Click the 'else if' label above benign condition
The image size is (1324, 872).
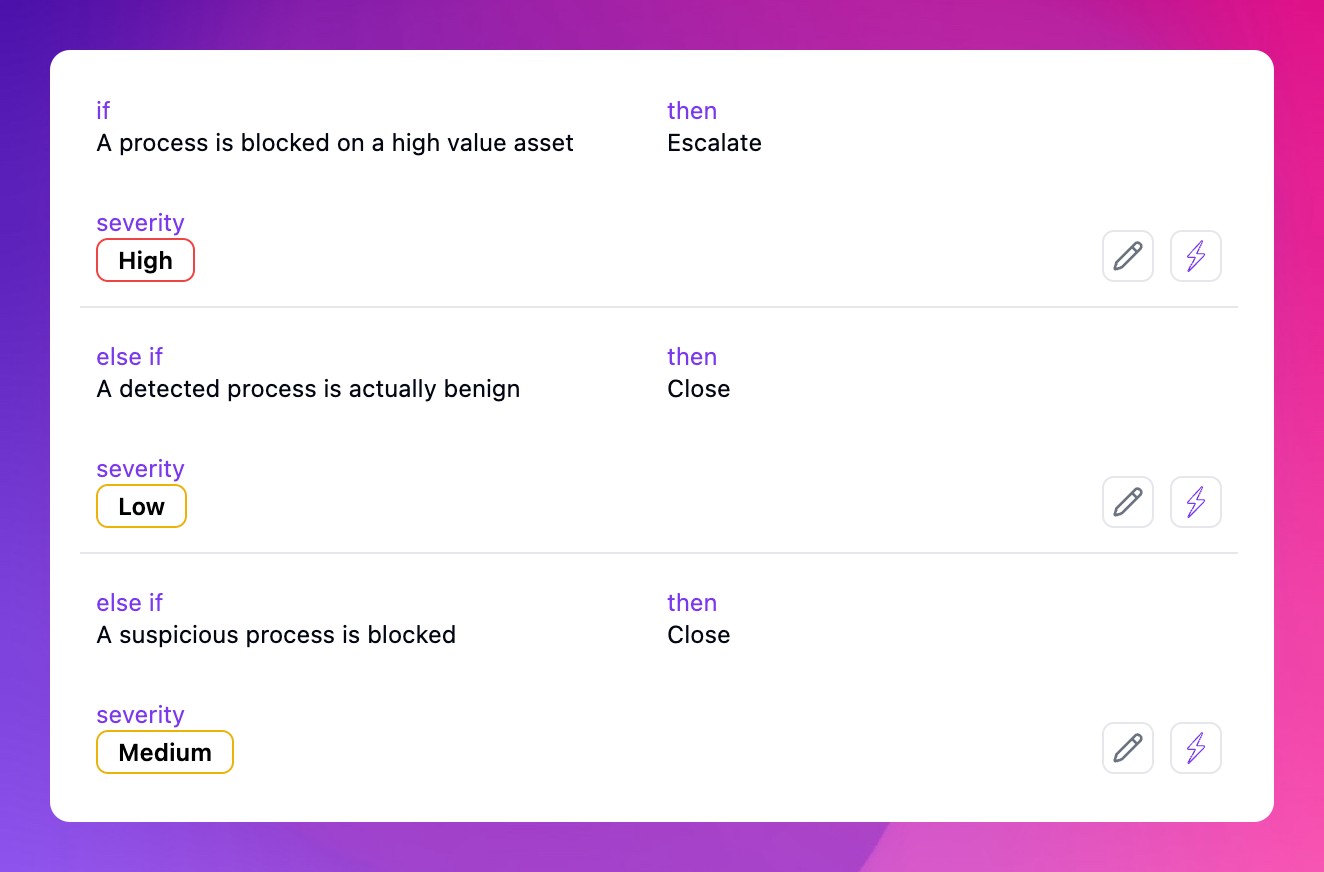tap(129, 357)
